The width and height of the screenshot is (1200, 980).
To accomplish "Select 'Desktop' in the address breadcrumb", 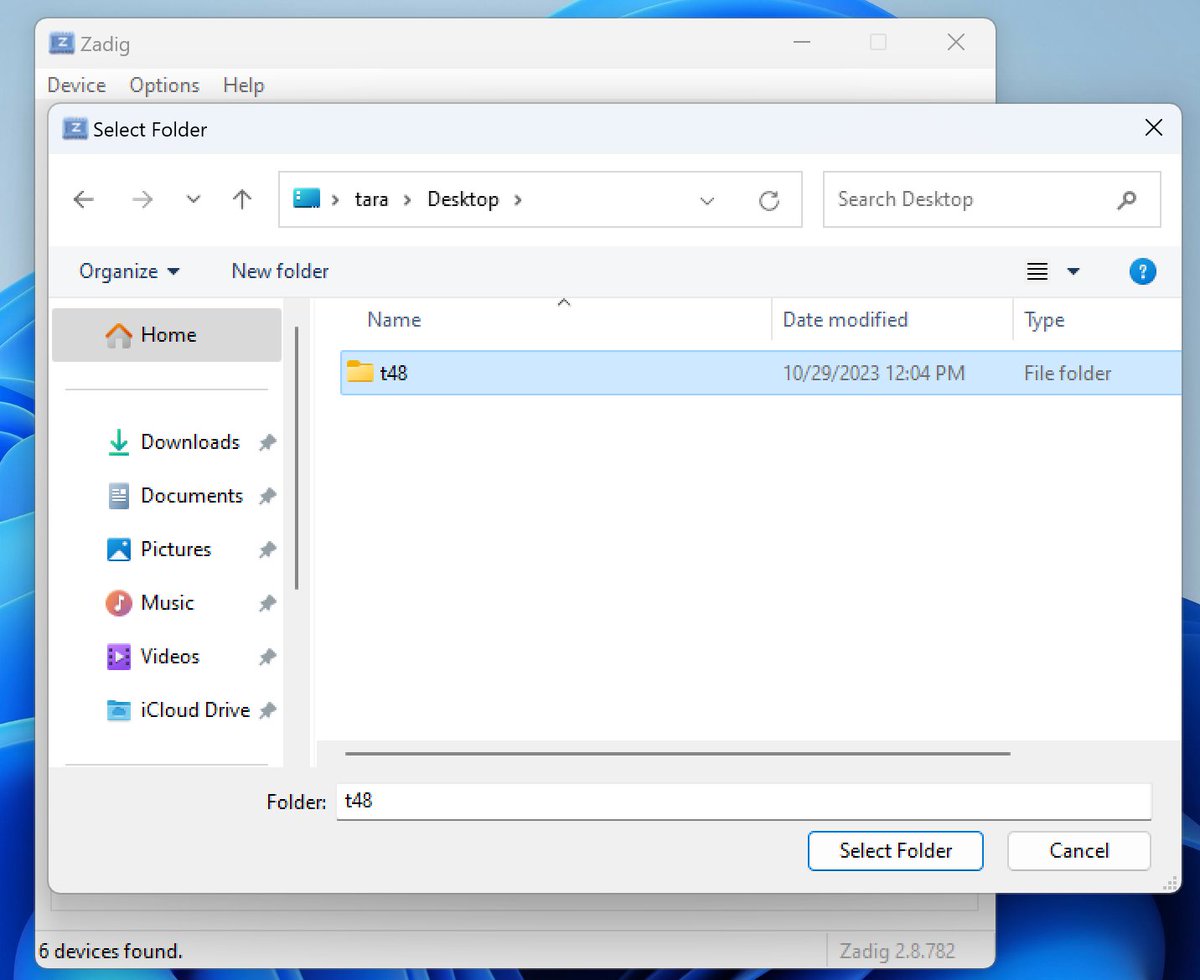I will pos(463,200).
